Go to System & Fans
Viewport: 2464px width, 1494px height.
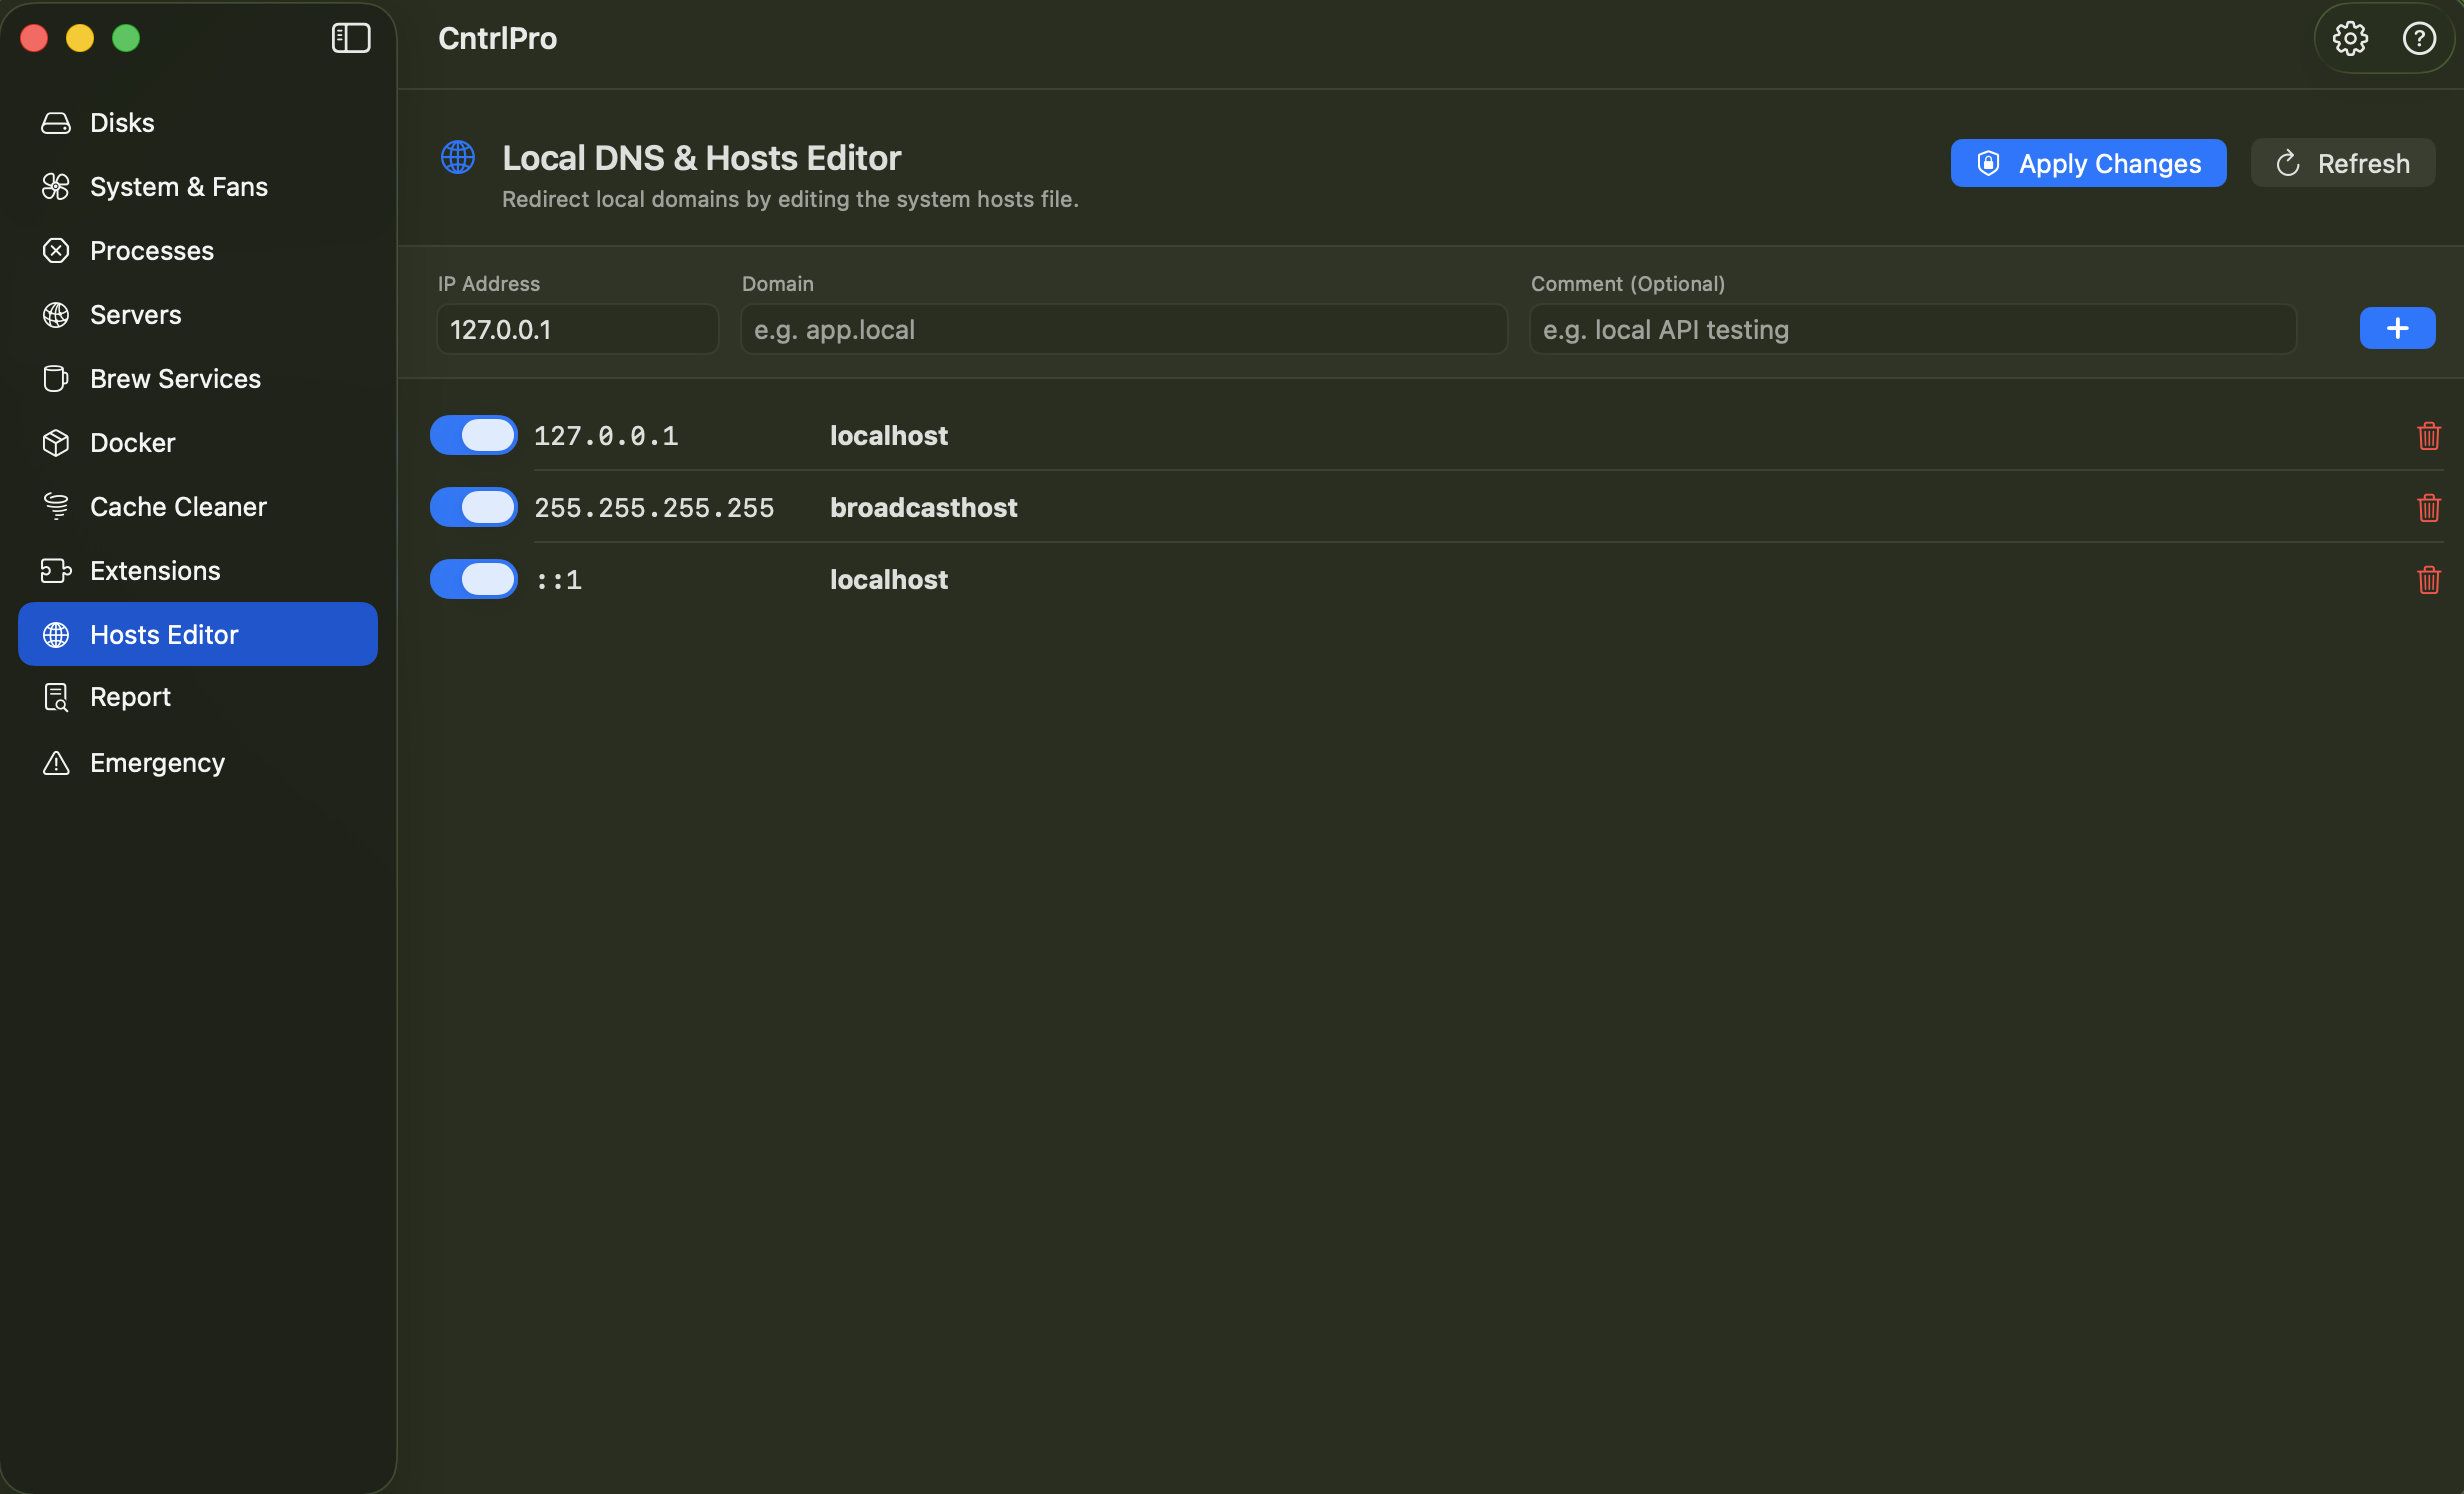pyautogui.click(x=198, y=187)
